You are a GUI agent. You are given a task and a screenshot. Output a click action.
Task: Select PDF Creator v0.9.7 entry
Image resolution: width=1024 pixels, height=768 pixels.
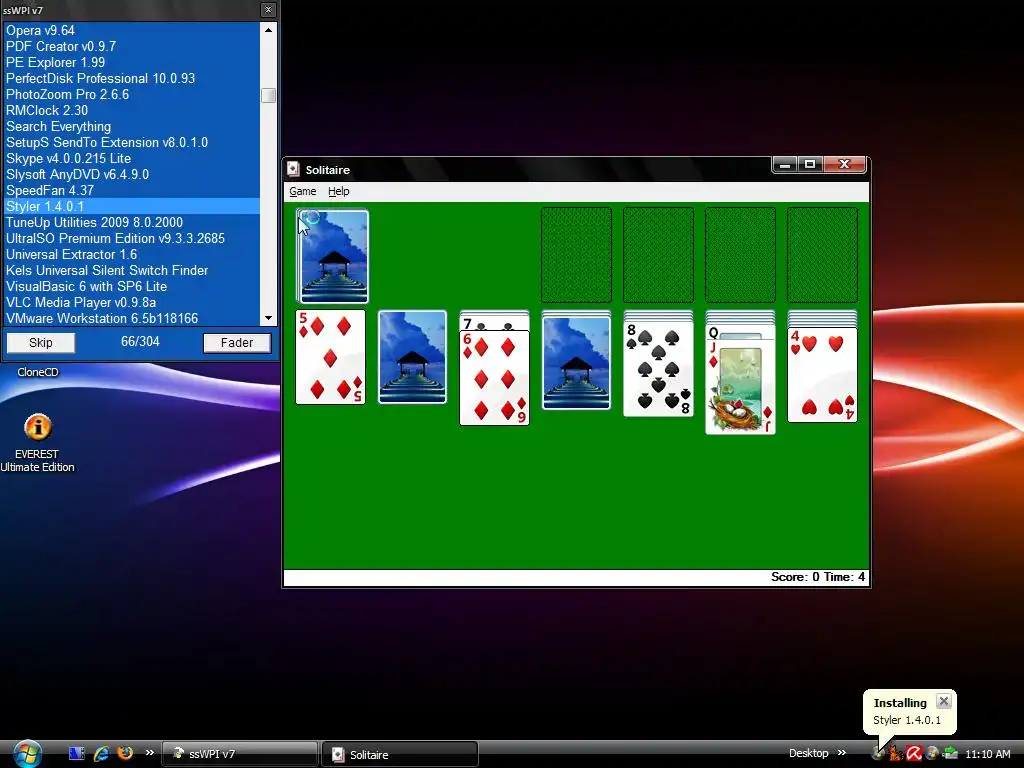point(132,46)
